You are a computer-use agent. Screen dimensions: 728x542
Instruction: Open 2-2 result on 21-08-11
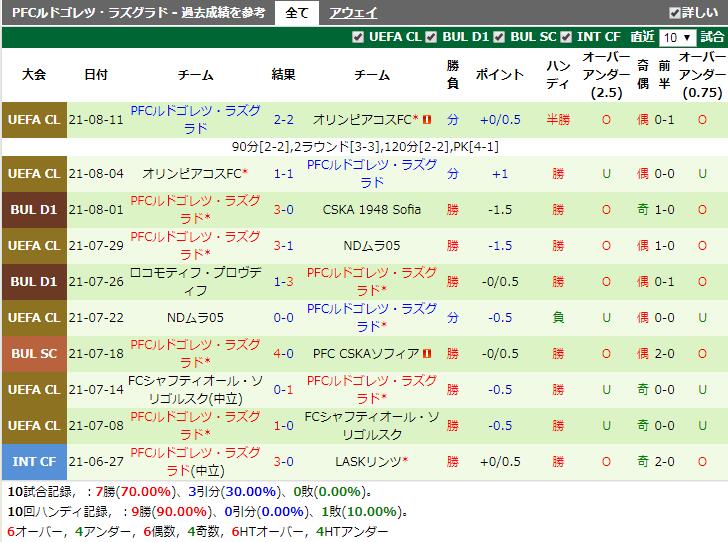point(283,120)
